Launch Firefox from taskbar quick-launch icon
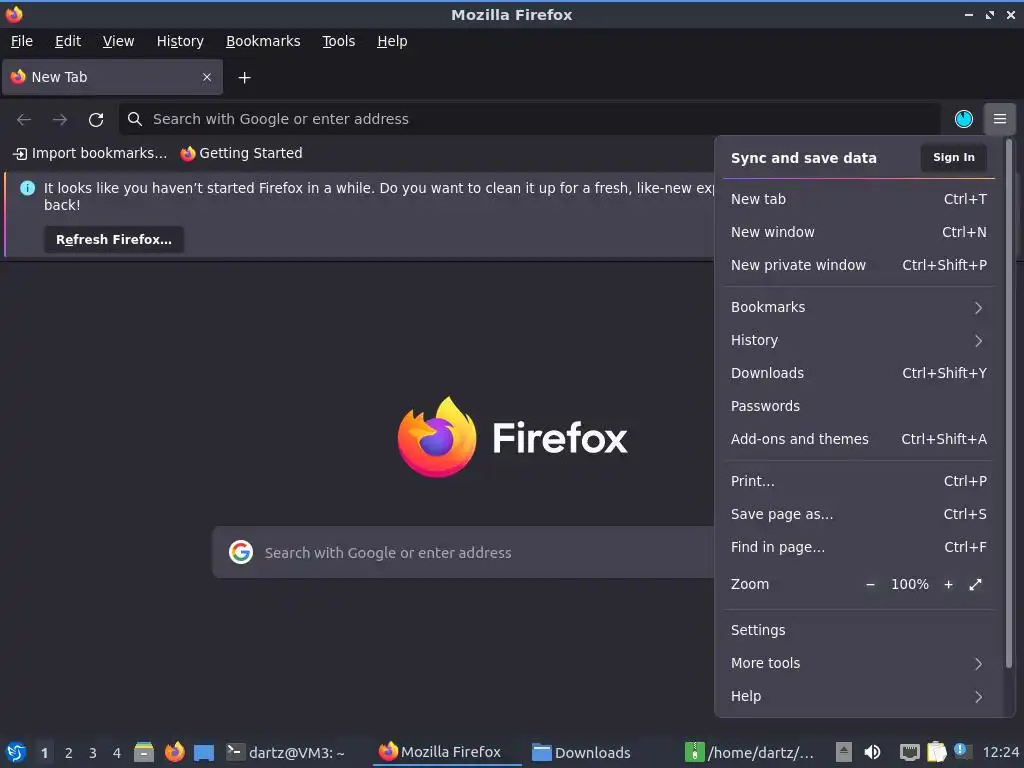The width and height of the screenshot is (1024, 768). [174, 752]
